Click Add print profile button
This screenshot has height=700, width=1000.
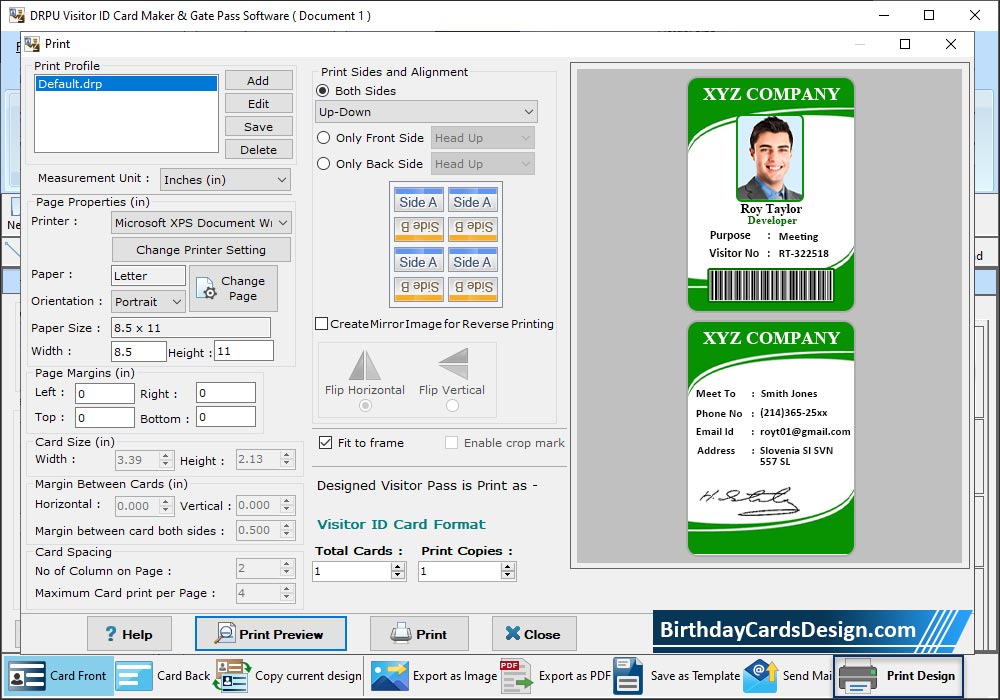tap(258, 80)
